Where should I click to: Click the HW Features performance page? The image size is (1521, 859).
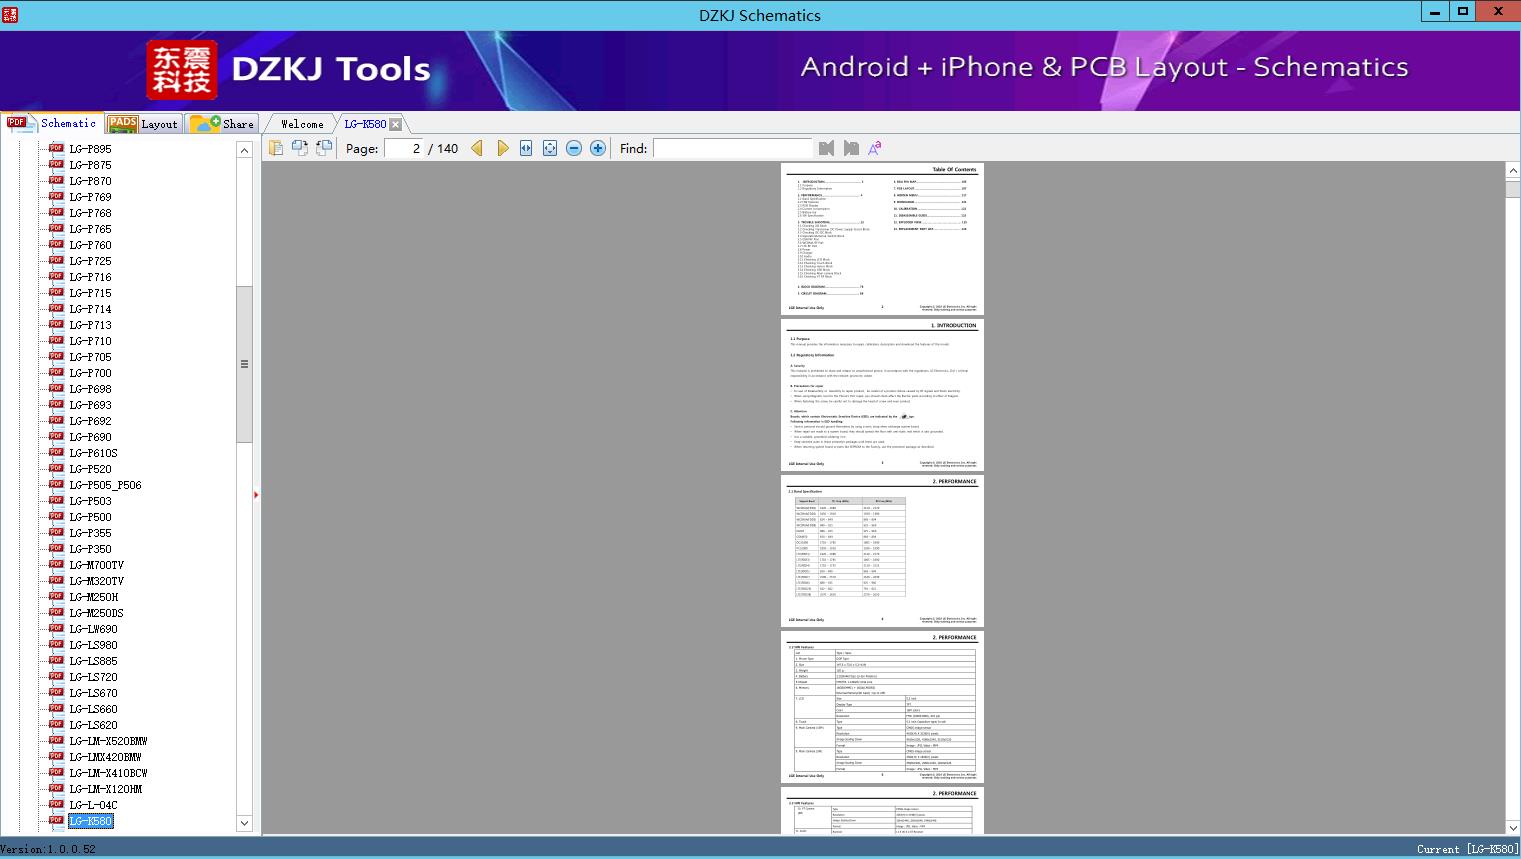coord(882,706)
